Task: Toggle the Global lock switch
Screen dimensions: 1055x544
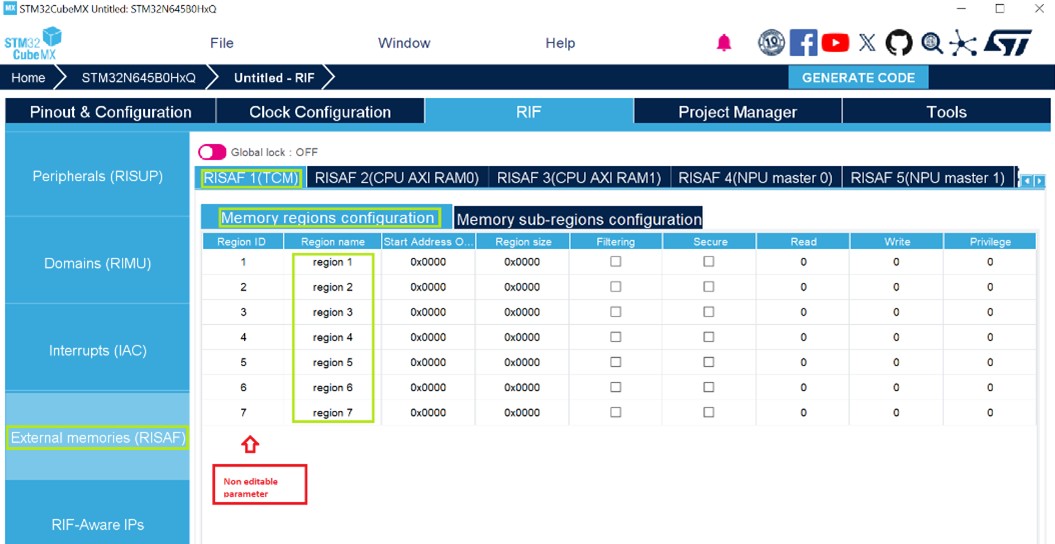Action: (x=213, y=152)
